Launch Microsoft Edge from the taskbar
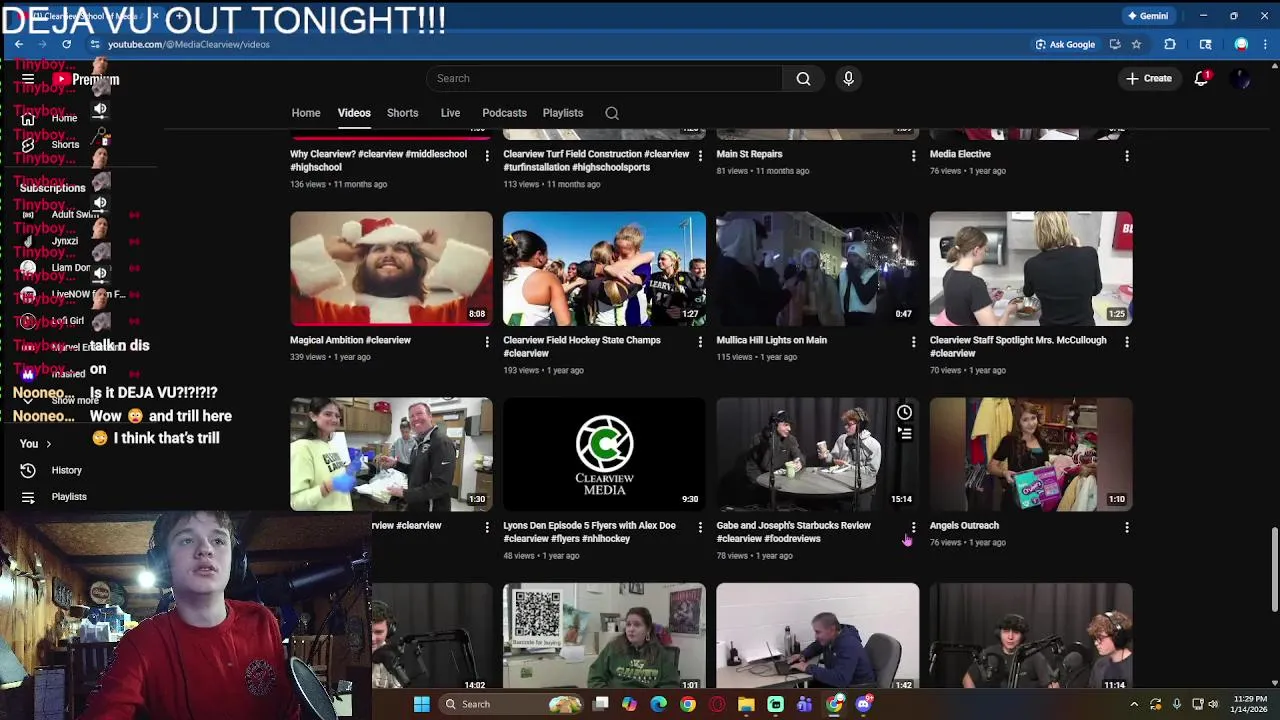 [658, 704]
